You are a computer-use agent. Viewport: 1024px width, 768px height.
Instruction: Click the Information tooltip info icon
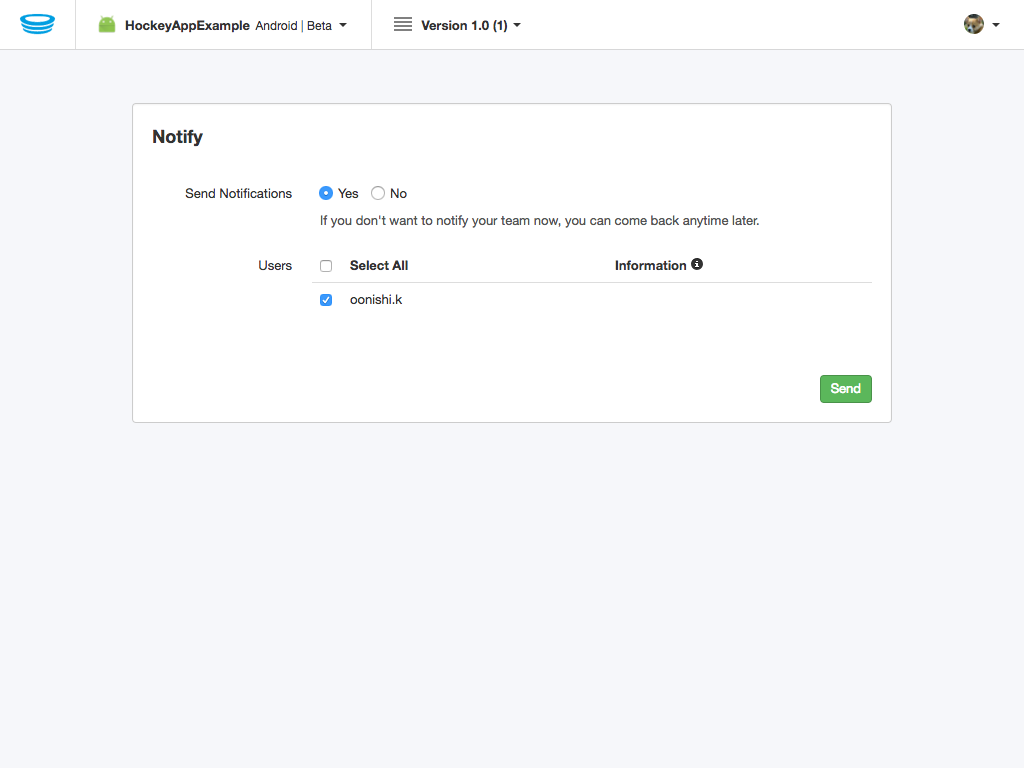point(697,264)
